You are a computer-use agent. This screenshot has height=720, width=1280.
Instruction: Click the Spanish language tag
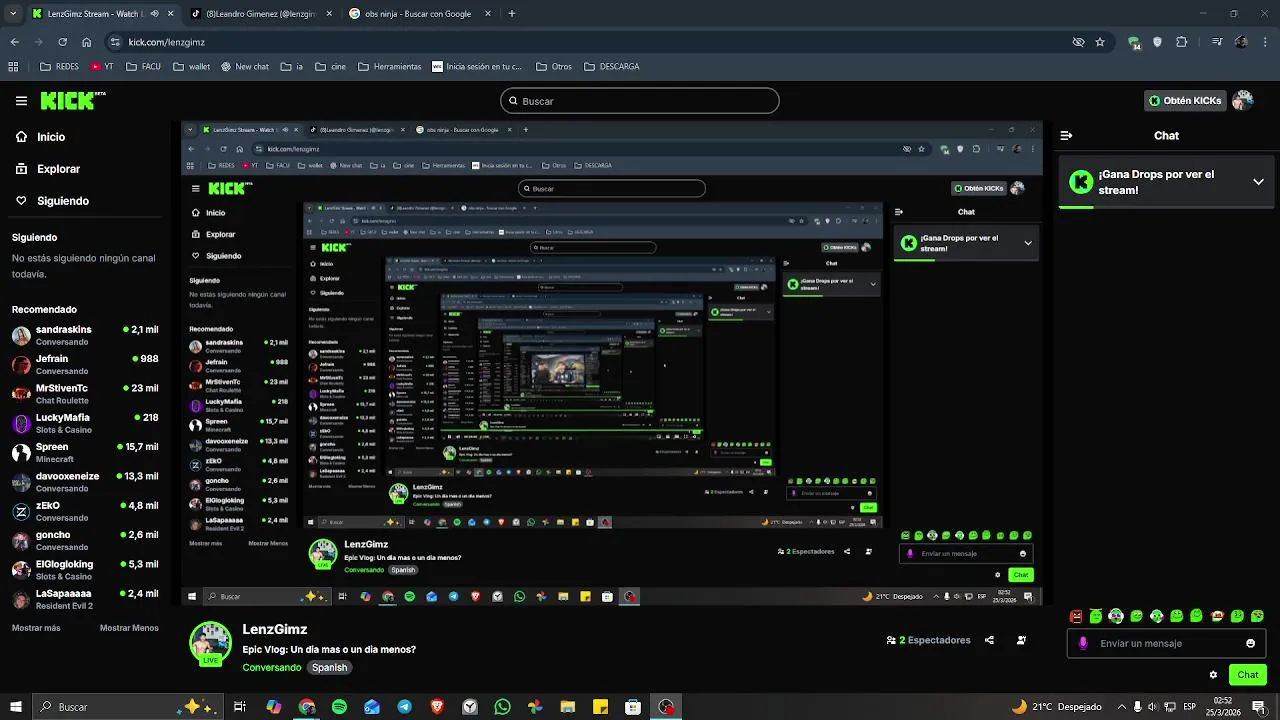coord(329,667)
